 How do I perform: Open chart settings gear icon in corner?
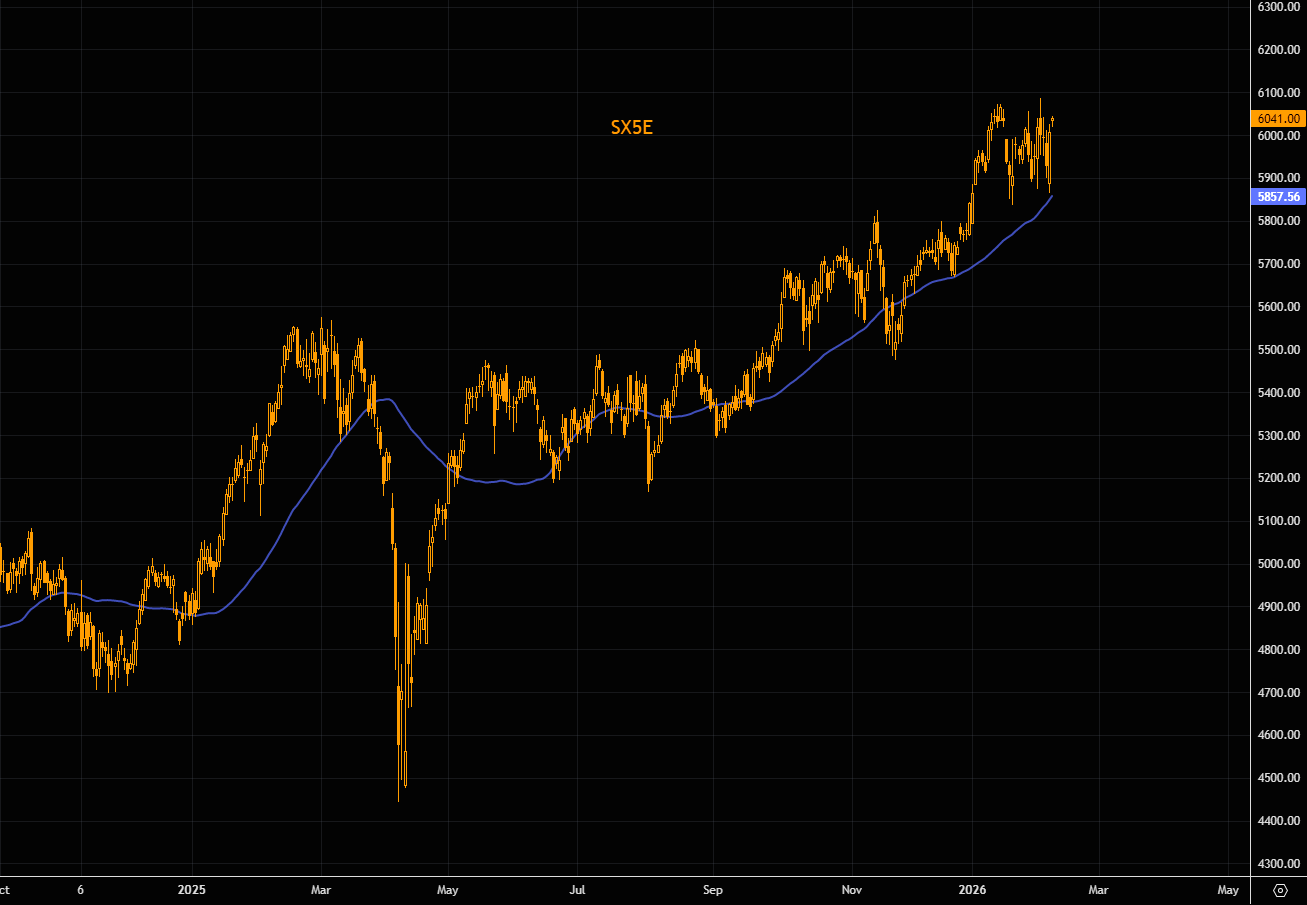[x=1280, y=889]
